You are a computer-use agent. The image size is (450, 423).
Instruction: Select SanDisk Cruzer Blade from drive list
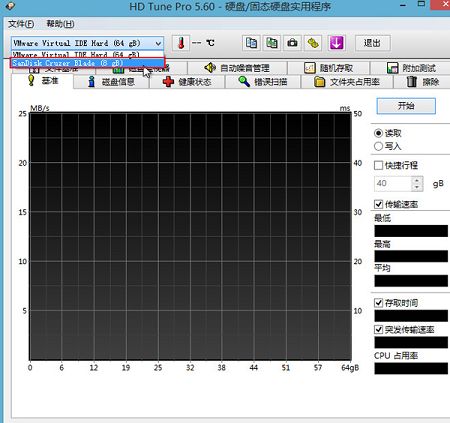(87, 63)
